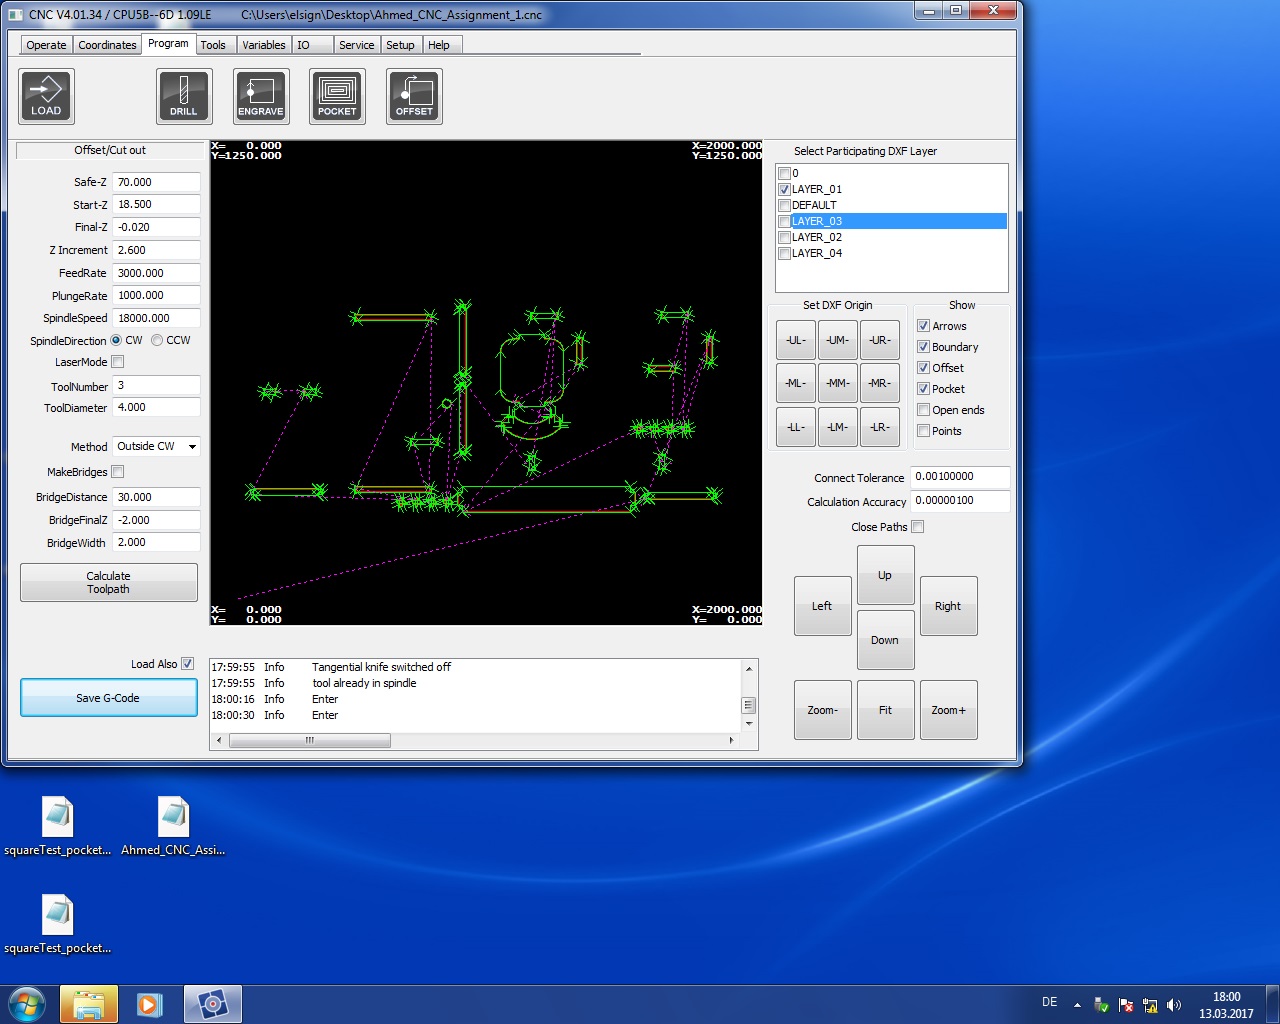Enable LAYER_02 checkbox
This screenshot has width=1280, height=1024.
(785, 237)
